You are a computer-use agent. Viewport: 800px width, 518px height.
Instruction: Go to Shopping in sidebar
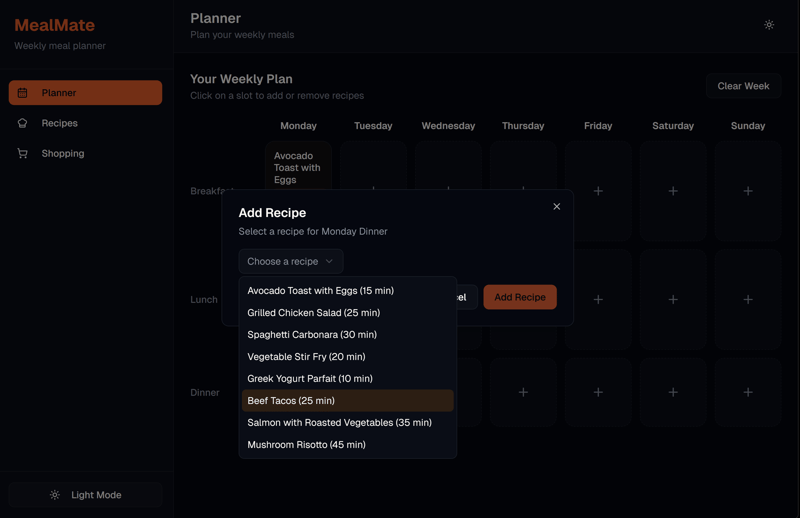pos(63,153)
